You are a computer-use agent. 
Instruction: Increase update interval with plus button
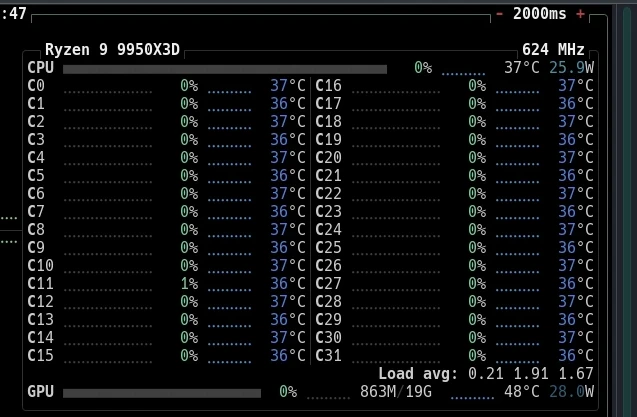tap(580, 14)
